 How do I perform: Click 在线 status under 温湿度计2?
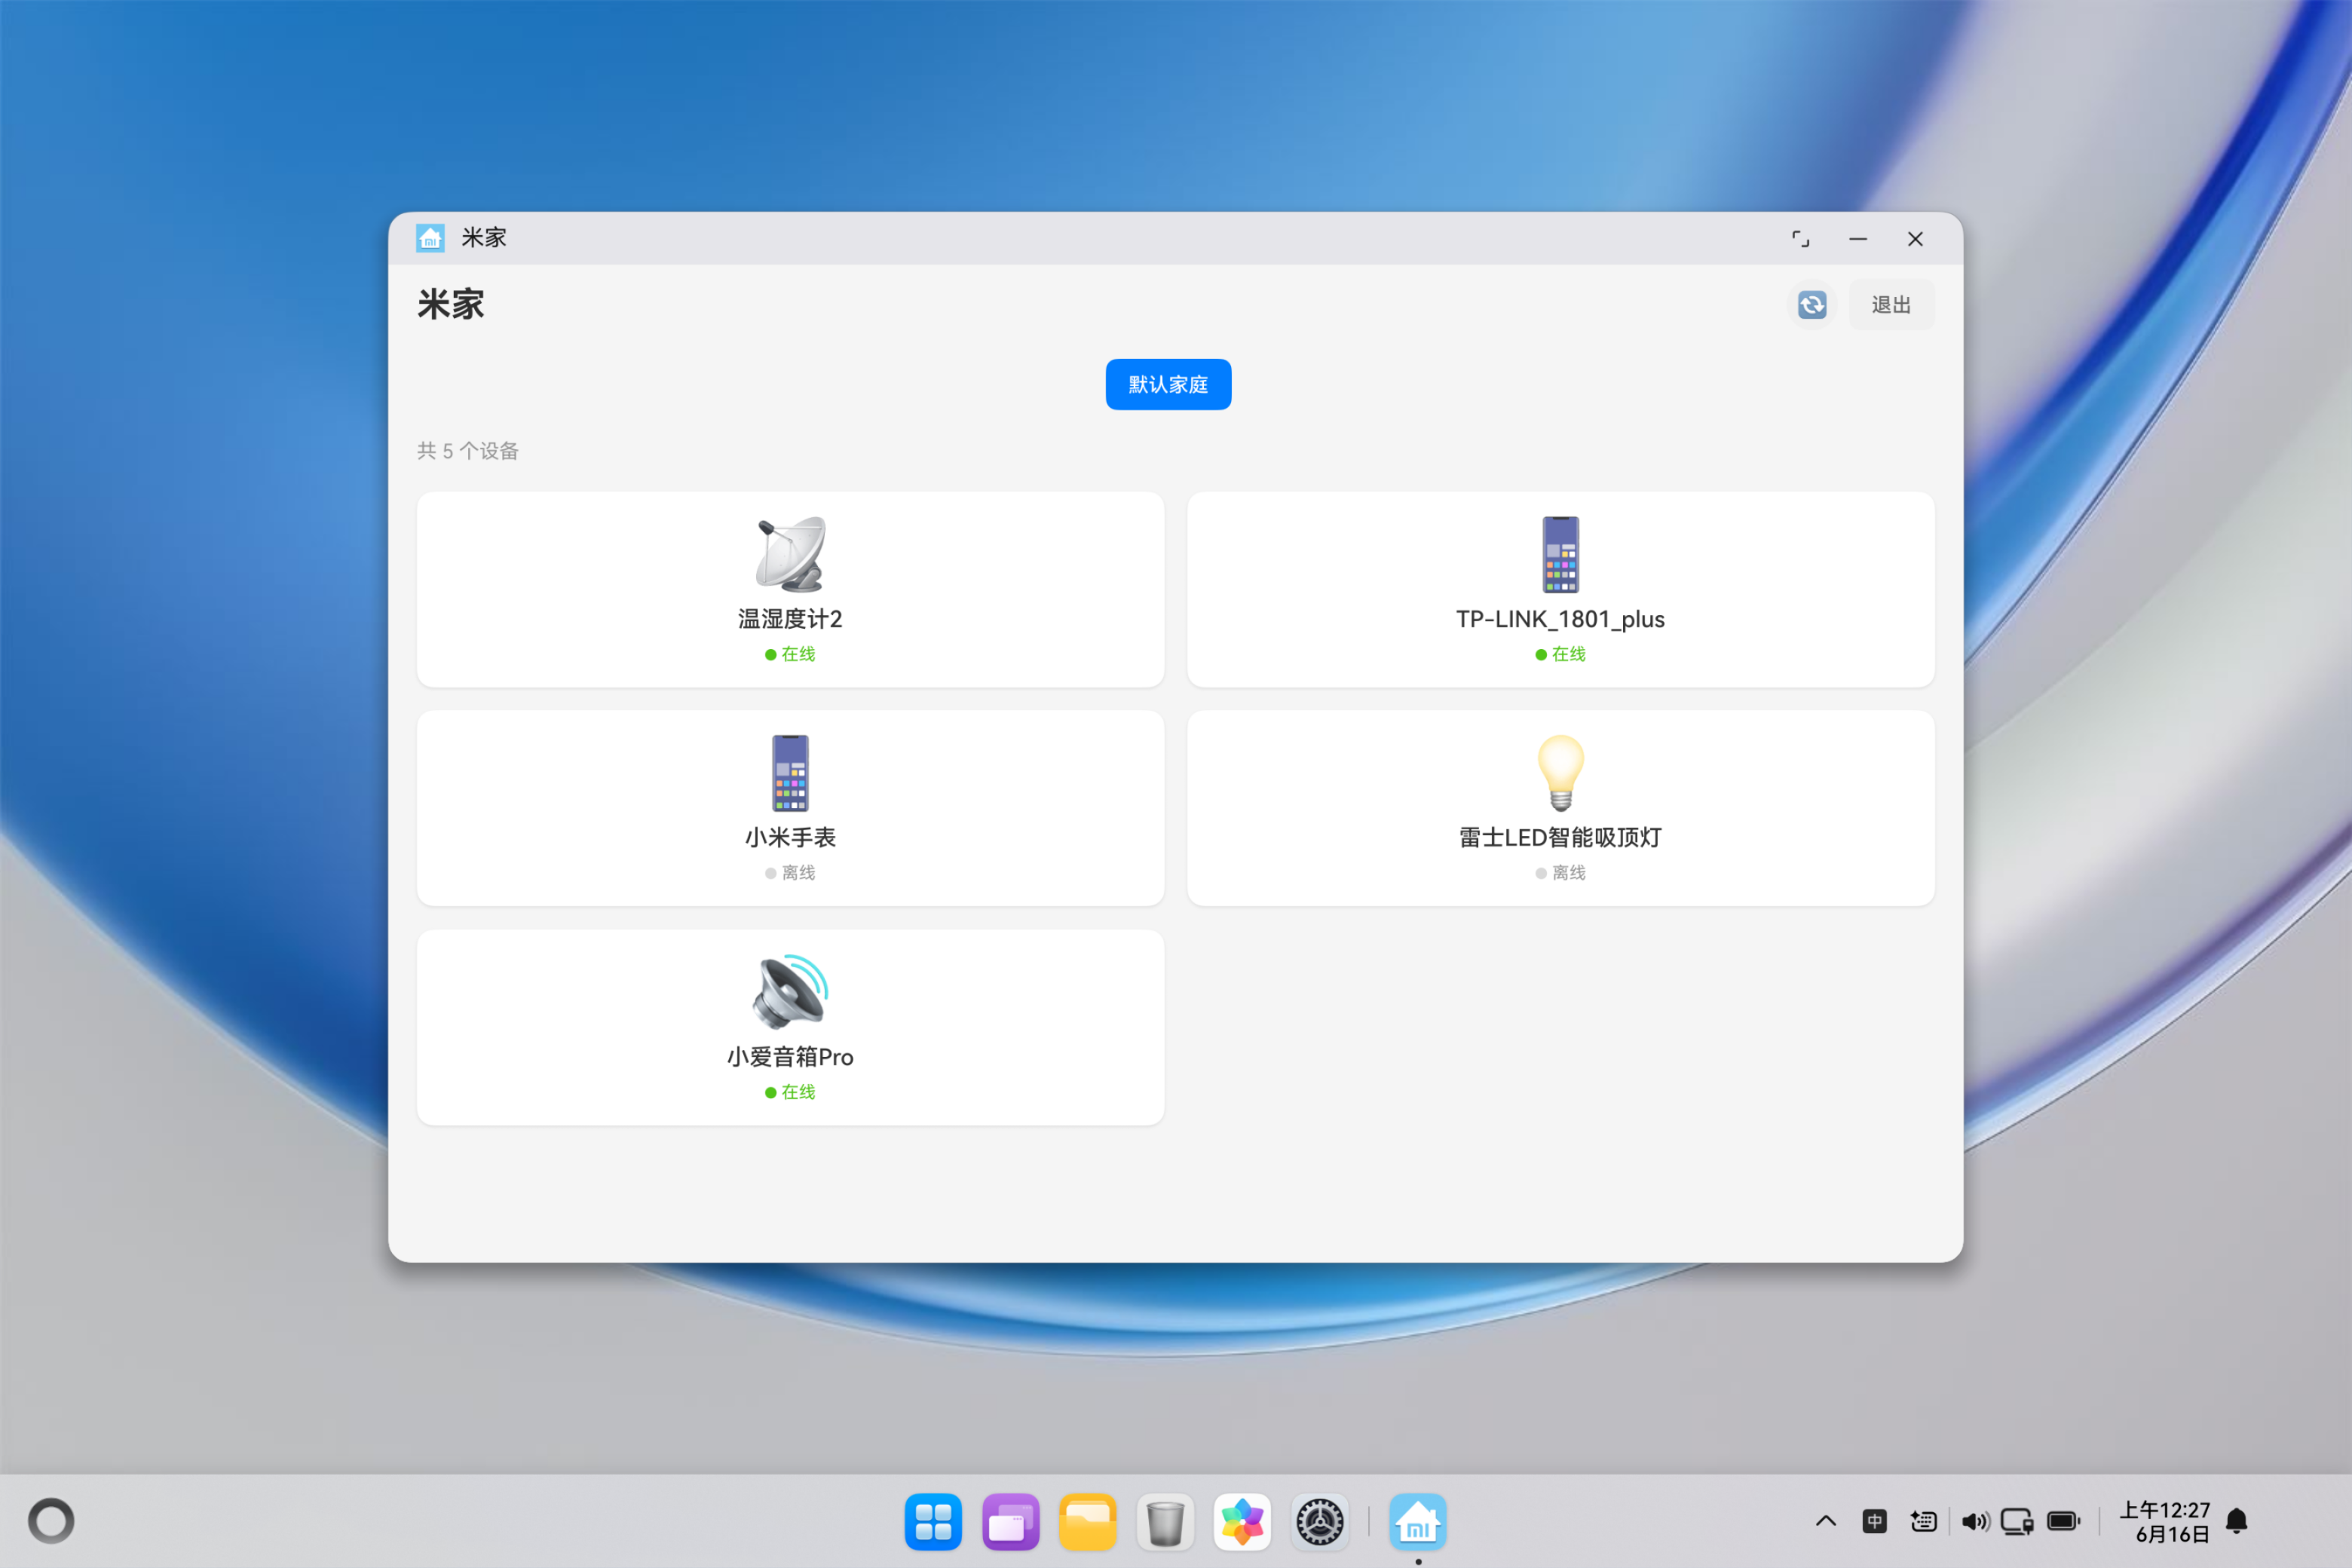point(790,654)
